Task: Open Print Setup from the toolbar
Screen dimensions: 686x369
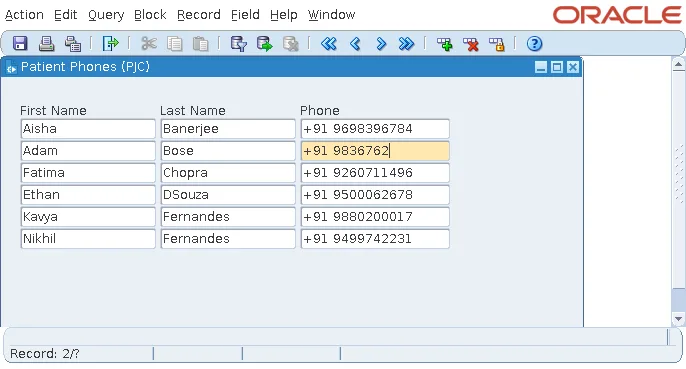Action: click(73, 44)
